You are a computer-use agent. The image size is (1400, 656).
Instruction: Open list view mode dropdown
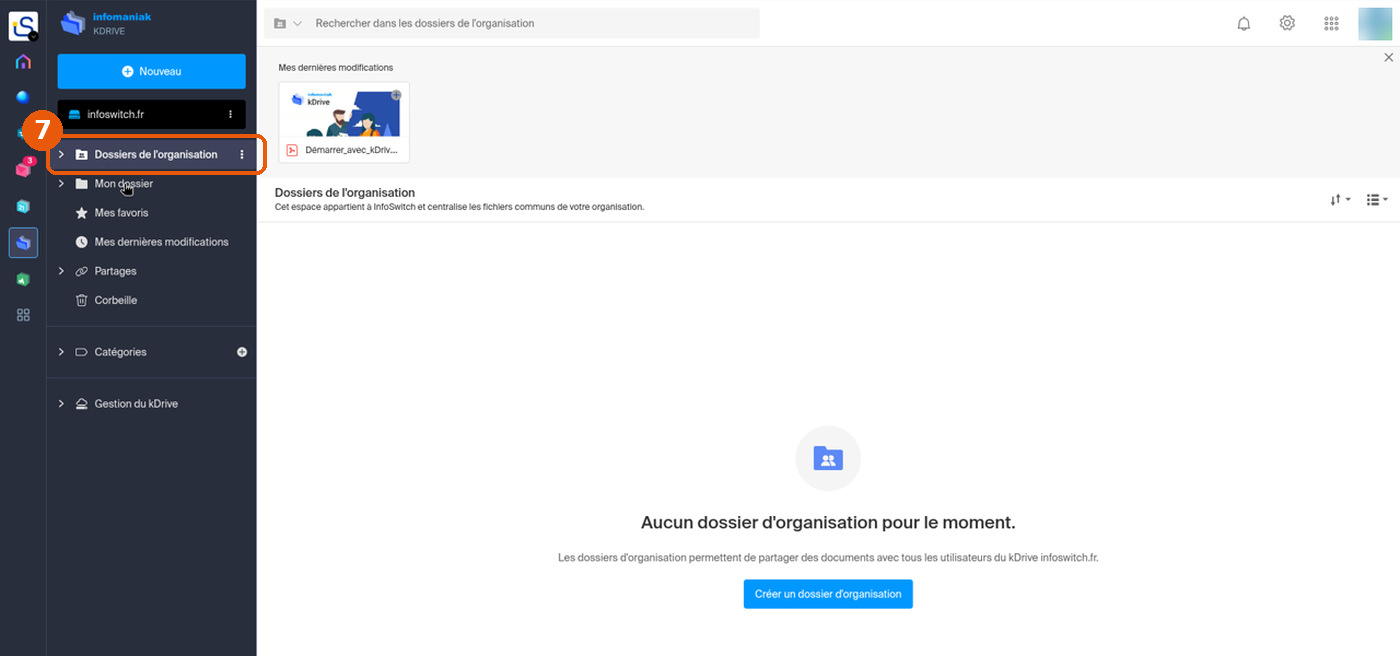pyautogui.click(x=1377, y=200)
